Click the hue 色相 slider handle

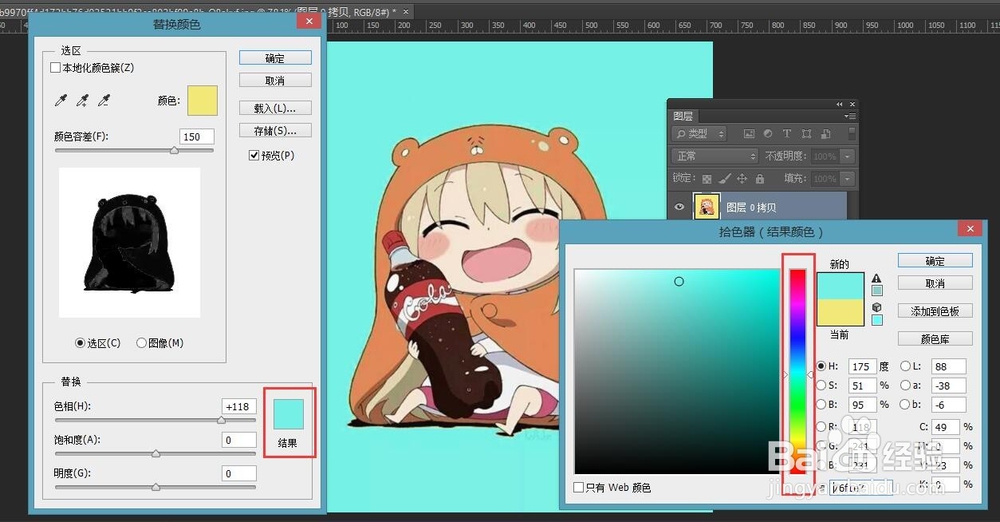click(221, 420)
